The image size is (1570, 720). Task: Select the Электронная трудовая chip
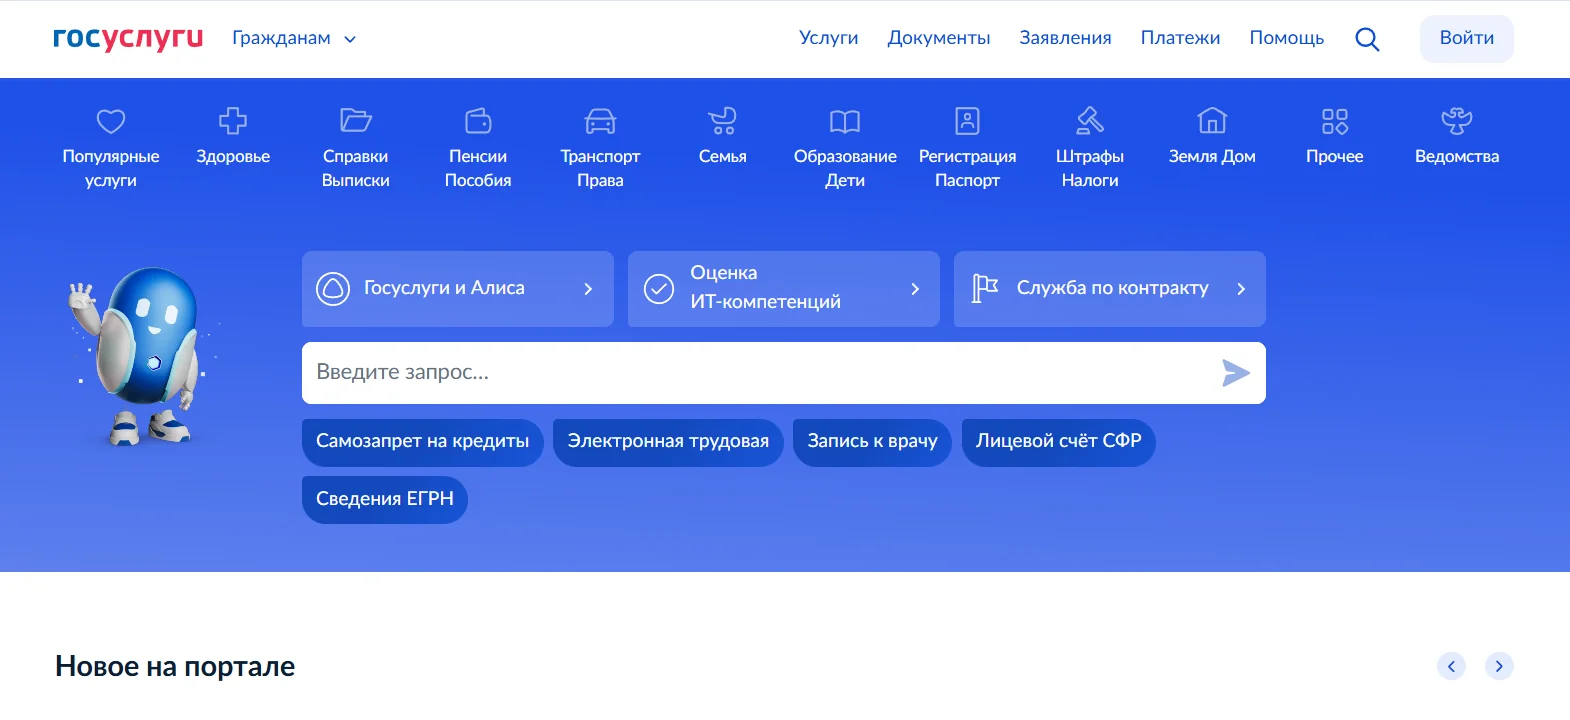(x=668, y=442)
